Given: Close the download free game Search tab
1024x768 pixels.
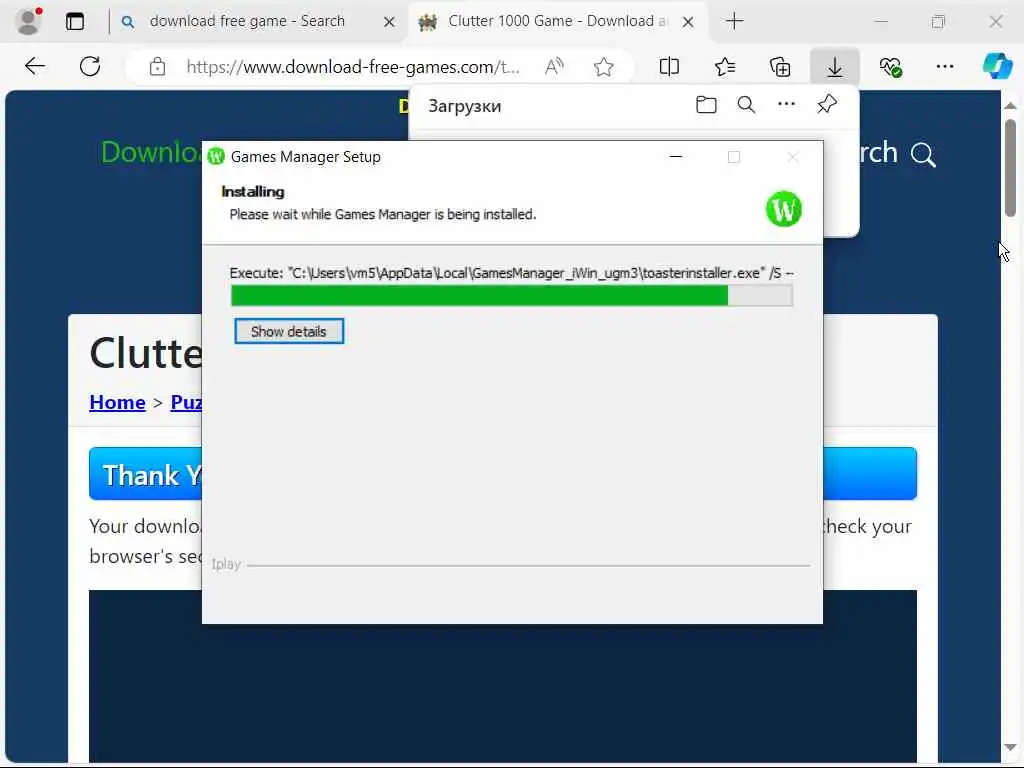Looking at the screenshot, I should (389, 22).
